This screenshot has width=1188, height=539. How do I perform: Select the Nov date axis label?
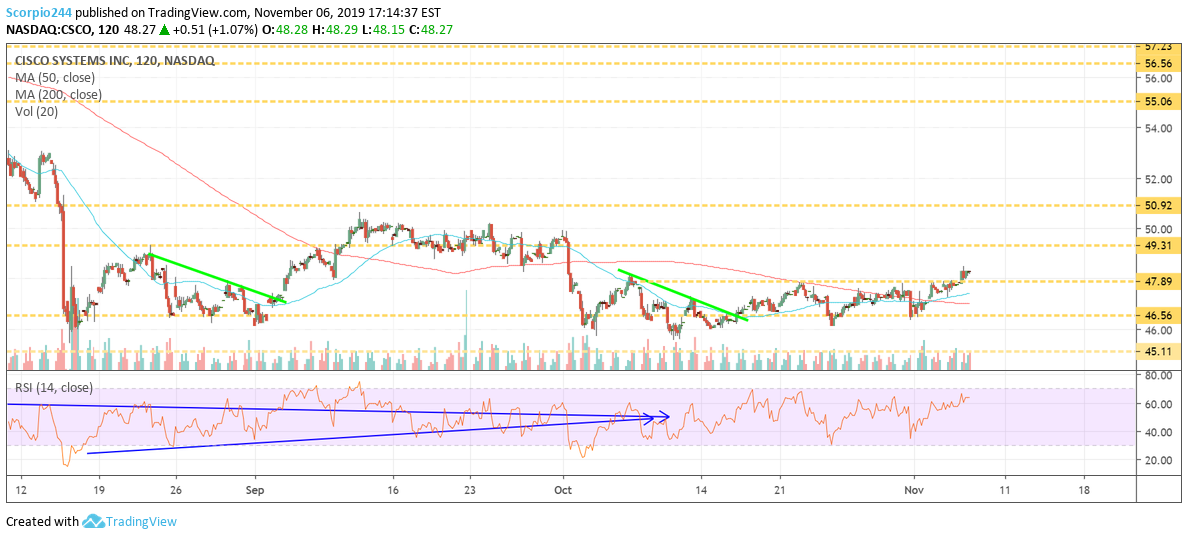point(914,490)
